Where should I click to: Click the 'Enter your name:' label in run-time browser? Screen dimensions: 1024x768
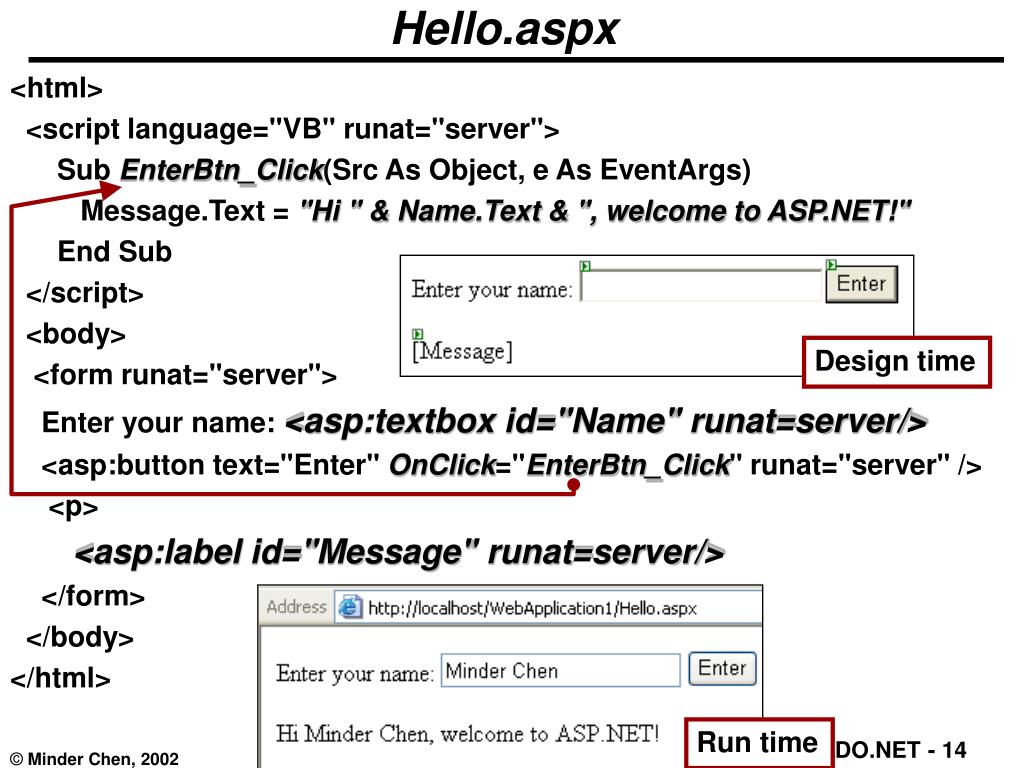355,673
